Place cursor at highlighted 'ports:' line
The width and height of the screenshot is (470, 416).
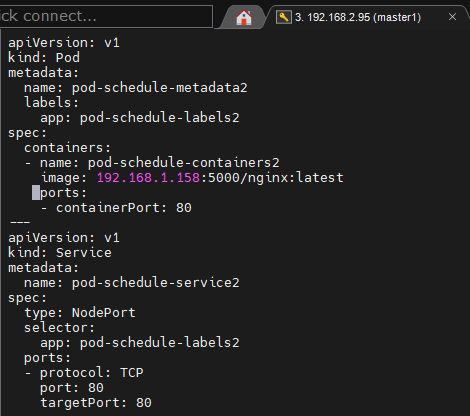(63, 193)
